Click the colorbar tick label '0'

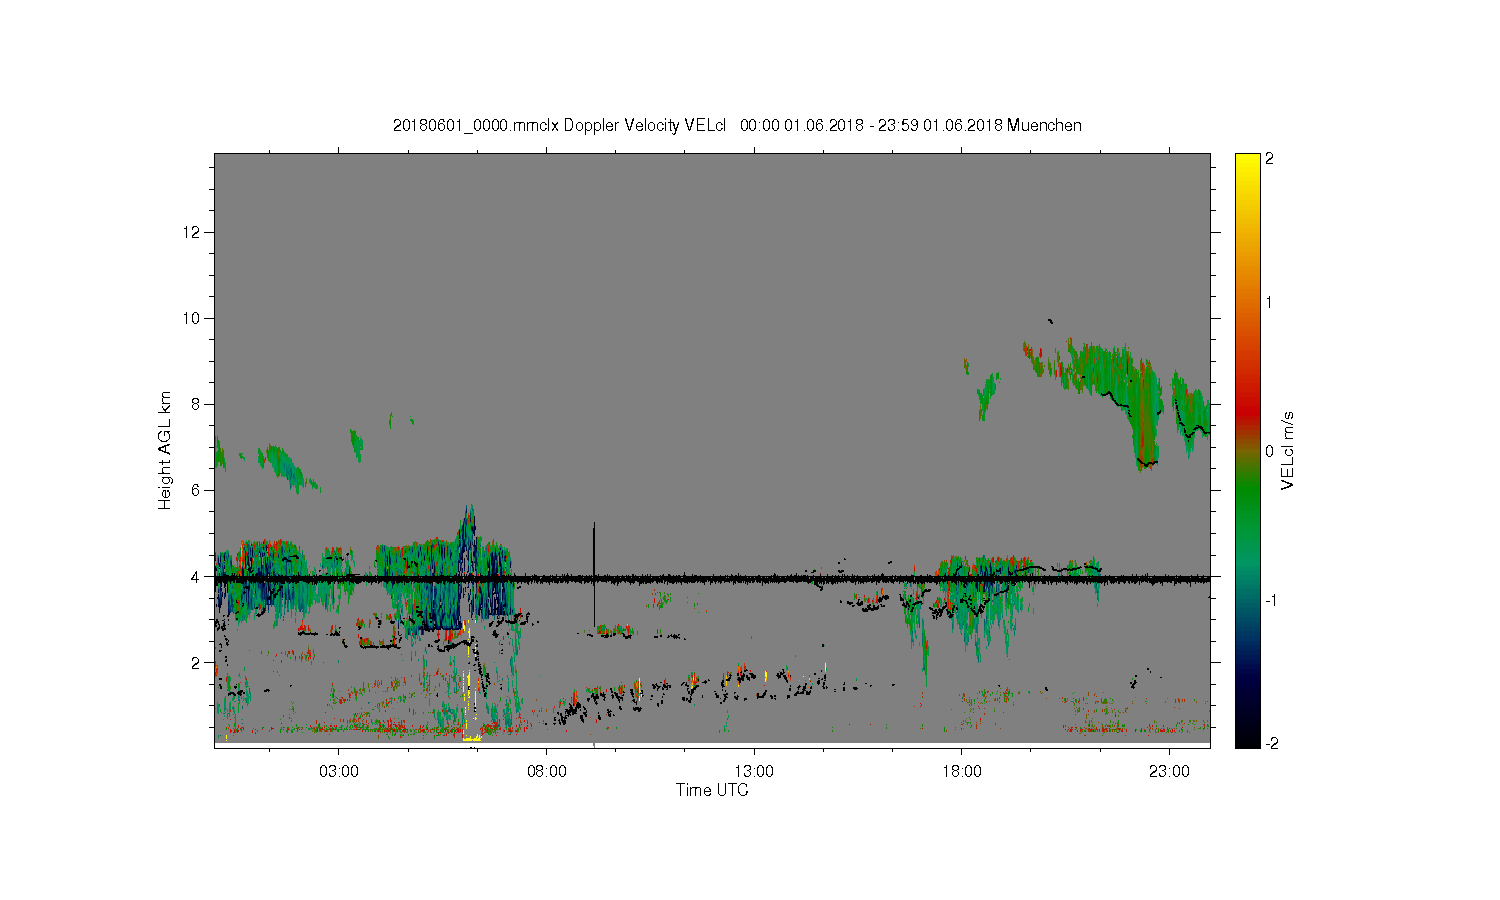1270,451
